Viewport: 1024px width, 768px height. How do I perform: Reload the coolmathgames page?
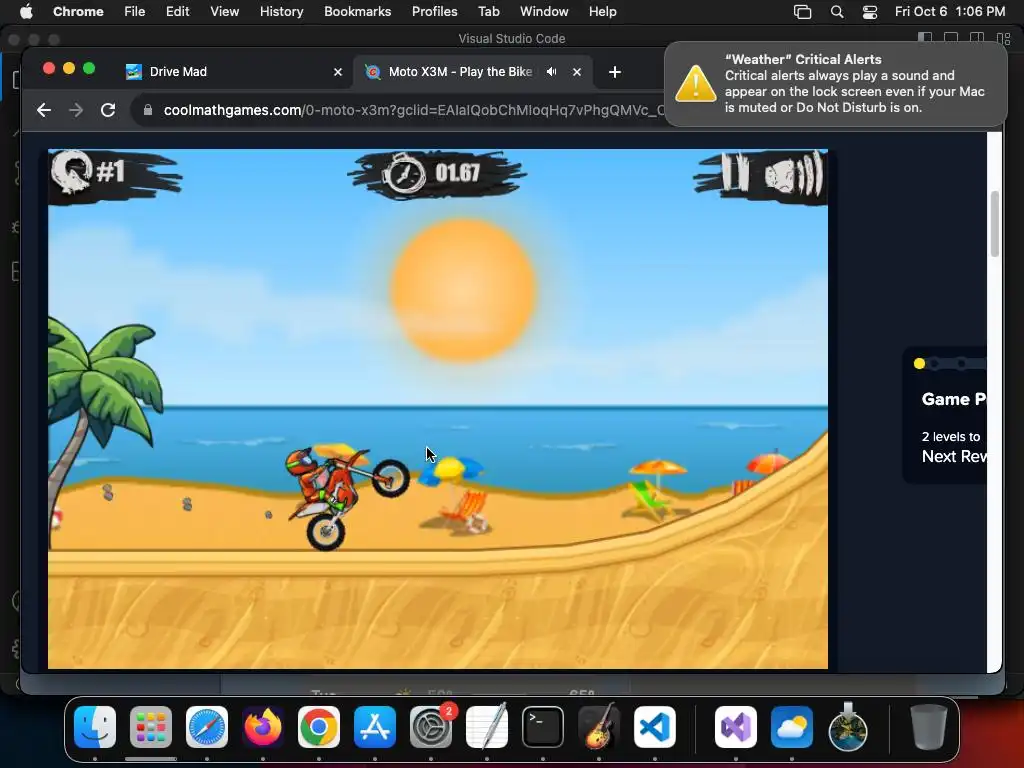click(x=108, y=110)
